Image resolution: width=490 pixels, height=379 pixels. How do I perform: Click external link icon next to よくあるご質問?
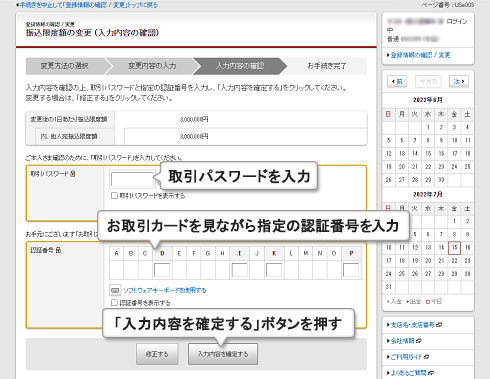point(431,373)
